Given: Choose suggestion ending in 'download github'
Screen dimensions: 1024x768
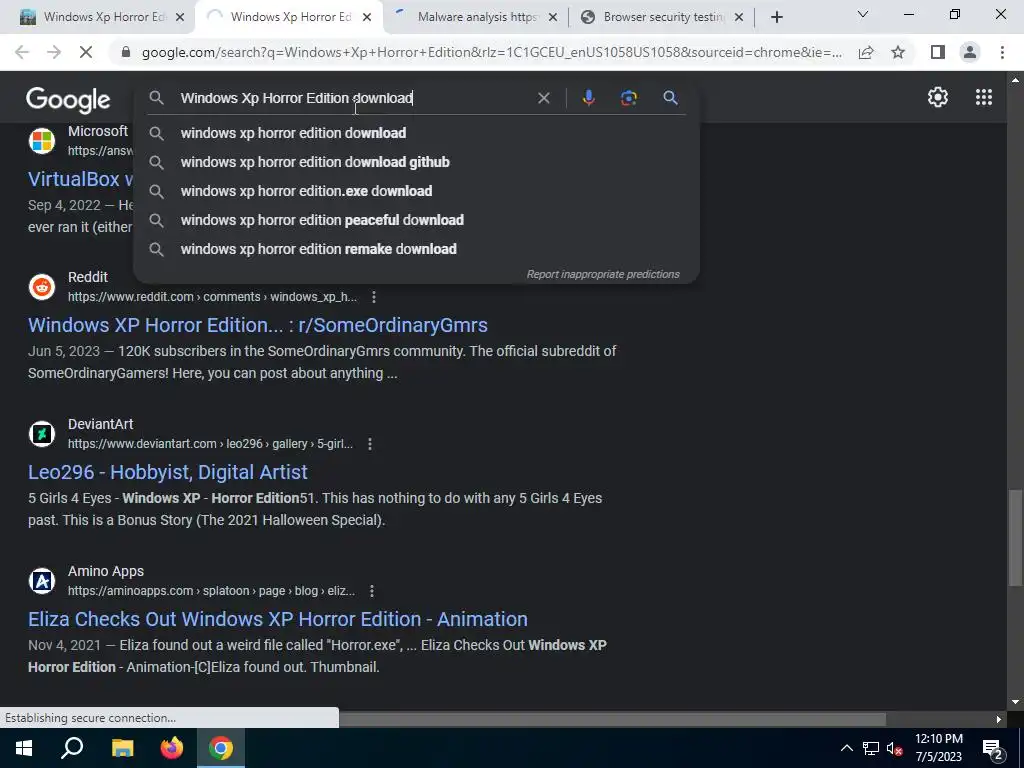Looking at the screenshot, I should click(x=416, y=162).
